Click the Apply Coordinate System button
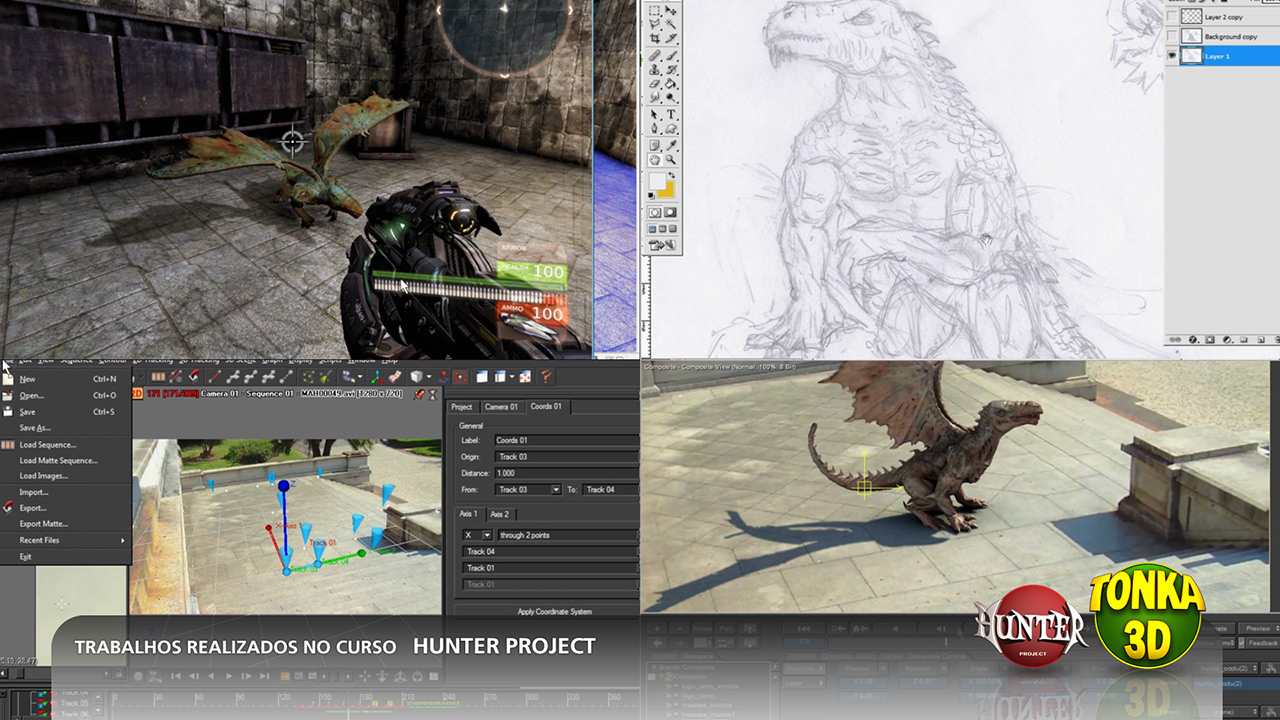Viewport: 1280px width, 720px height. 554,611
